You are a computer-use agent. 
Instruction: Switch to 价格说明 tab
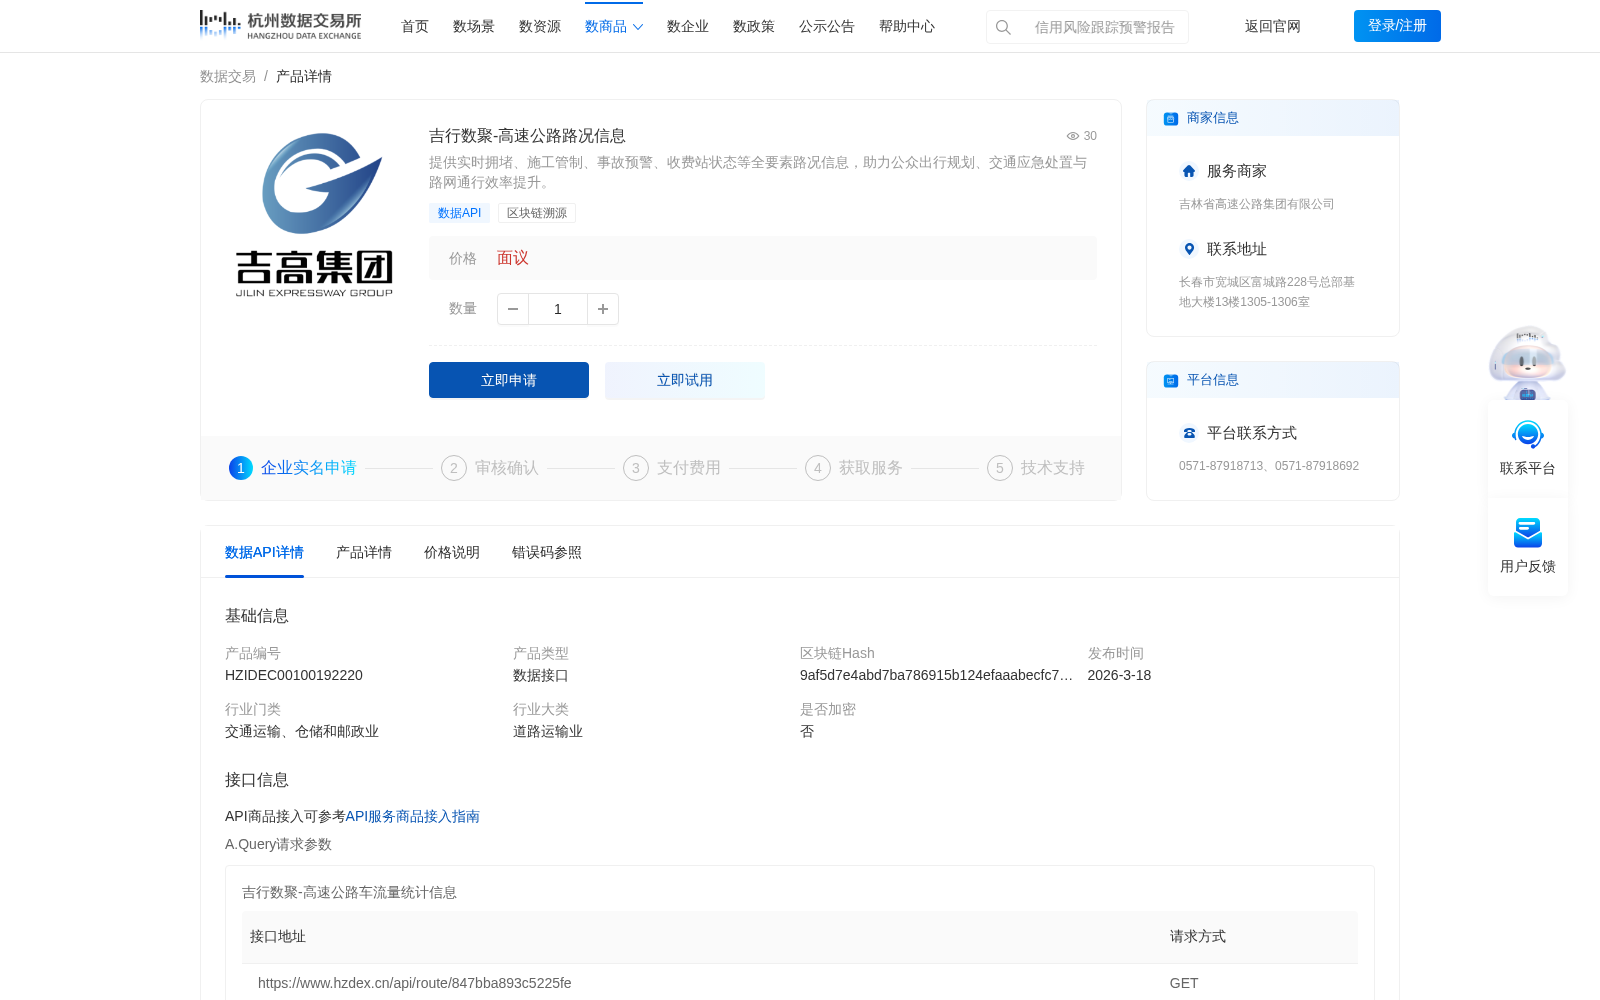point(452,552)
